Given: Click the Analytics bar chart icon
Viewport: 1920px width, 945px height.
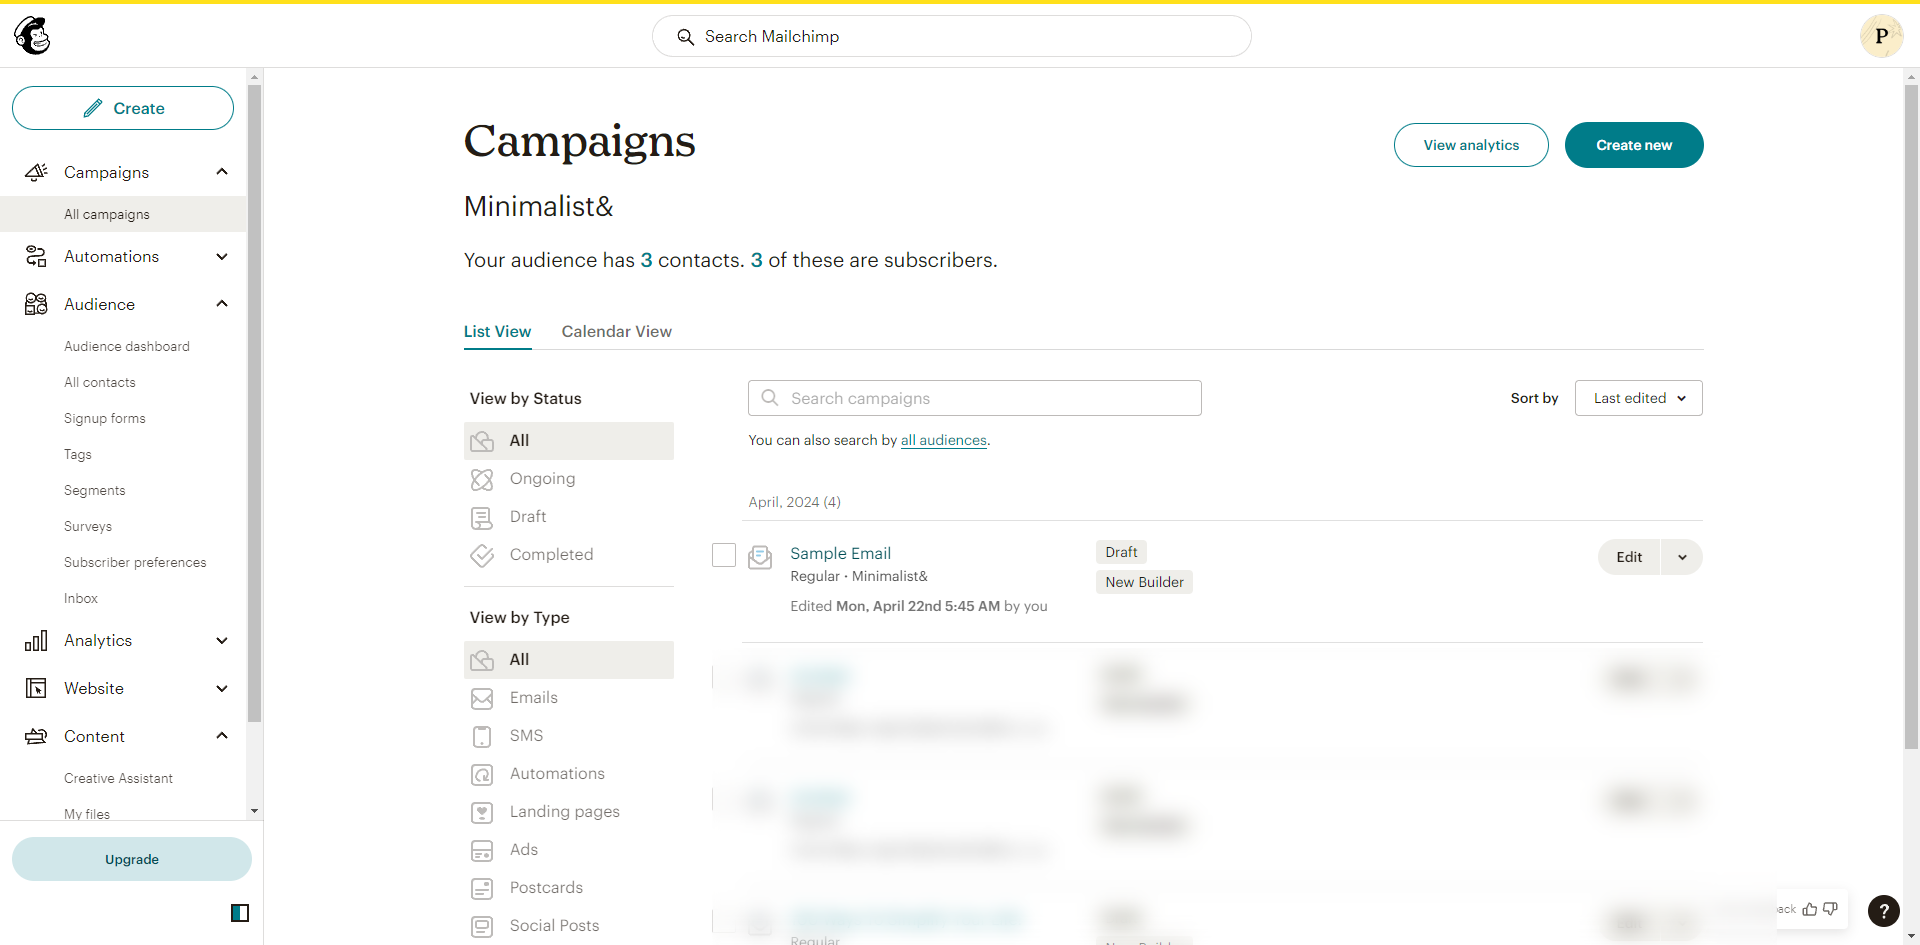Looking at the screenshot, I should [36, 641].
